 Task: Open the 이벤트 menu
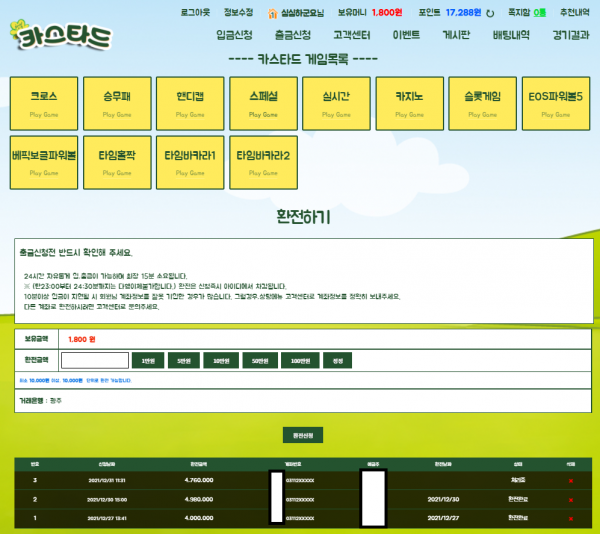406,35
